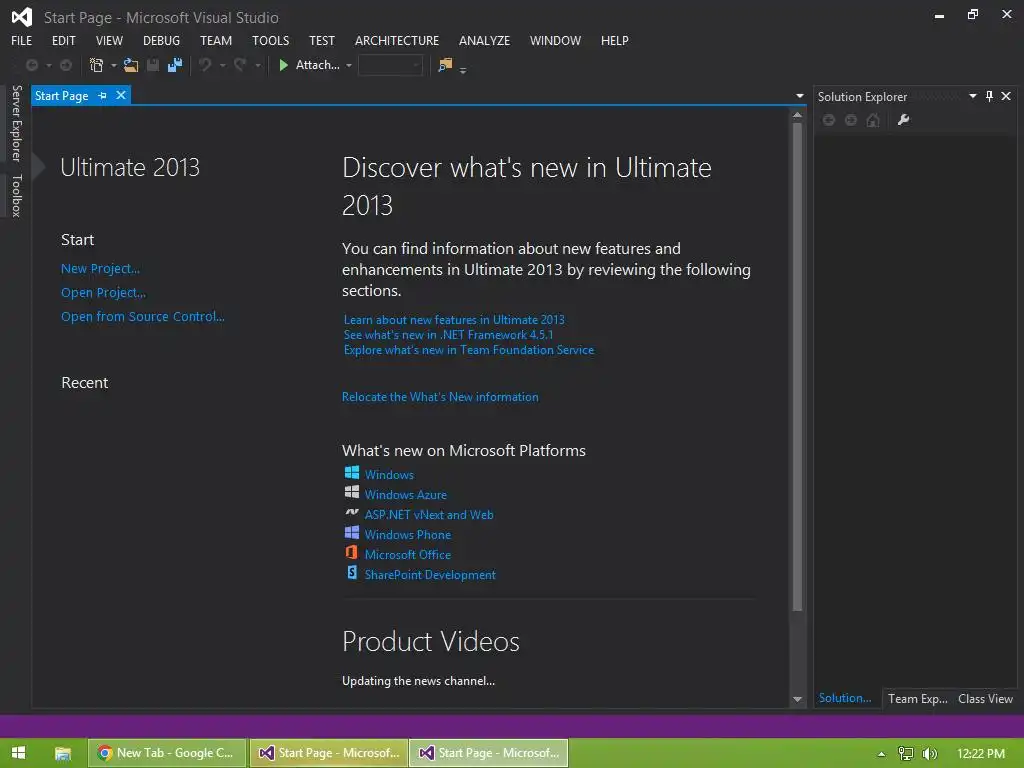Open the New Project icon dropdown arrow
Viewport: 1024px width, 768px height.
114,65
